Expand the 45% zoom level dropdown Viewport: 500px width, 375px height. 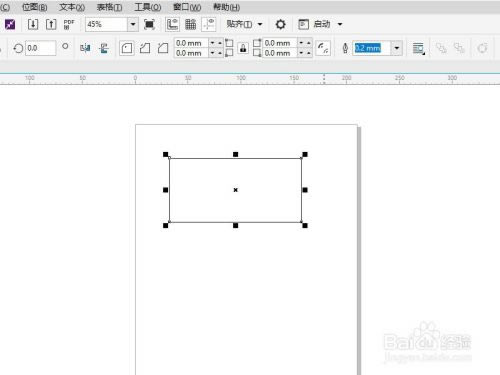tap(133, 24)
